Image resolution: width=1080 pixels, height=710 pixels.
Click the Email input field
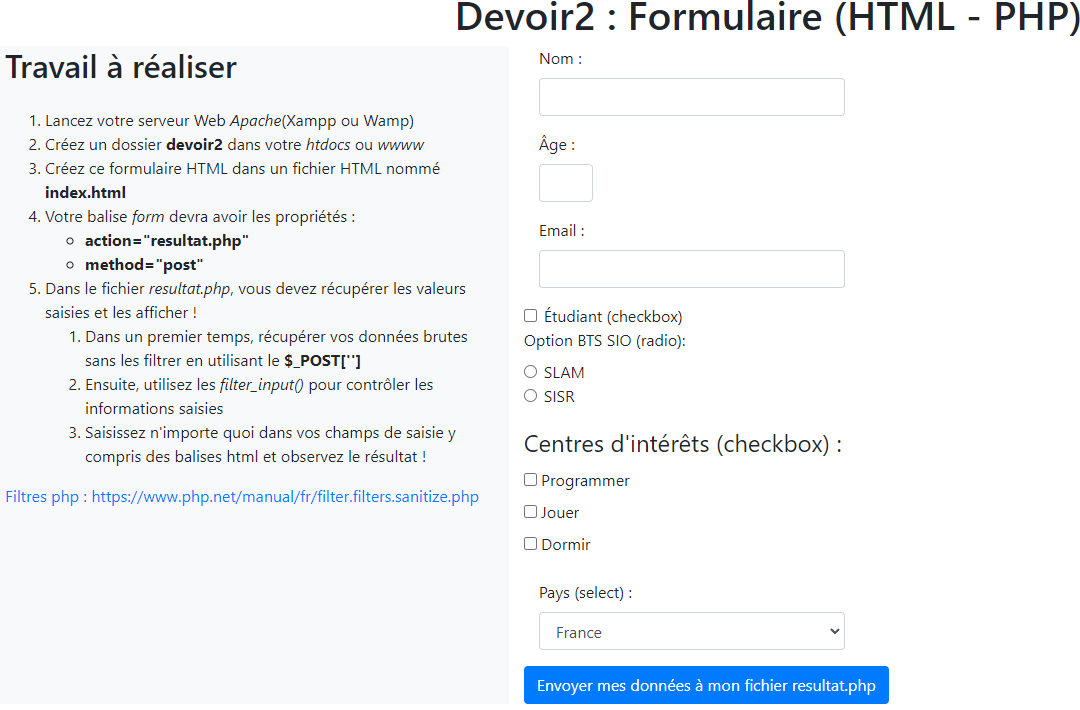click(x=691, y=268)
